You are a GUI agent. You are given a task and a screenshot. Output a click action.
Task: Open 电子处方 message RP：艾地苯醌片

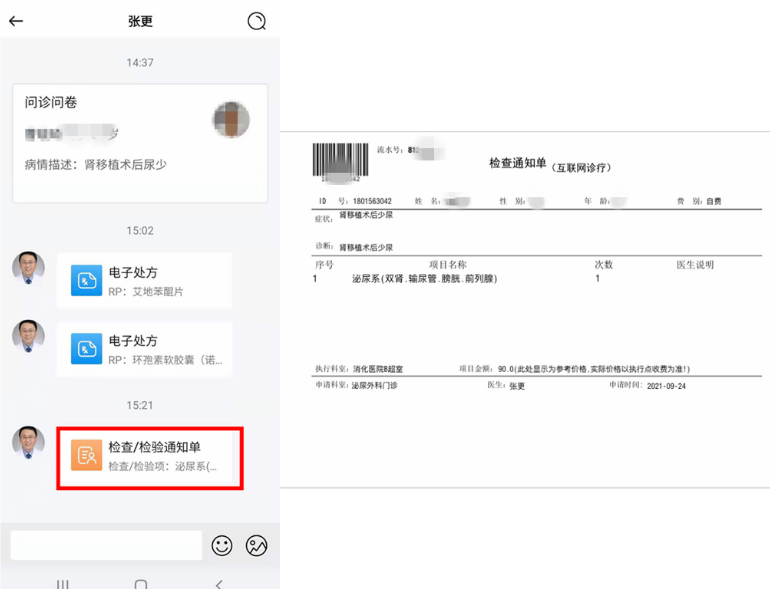click(x=160, y=281)
